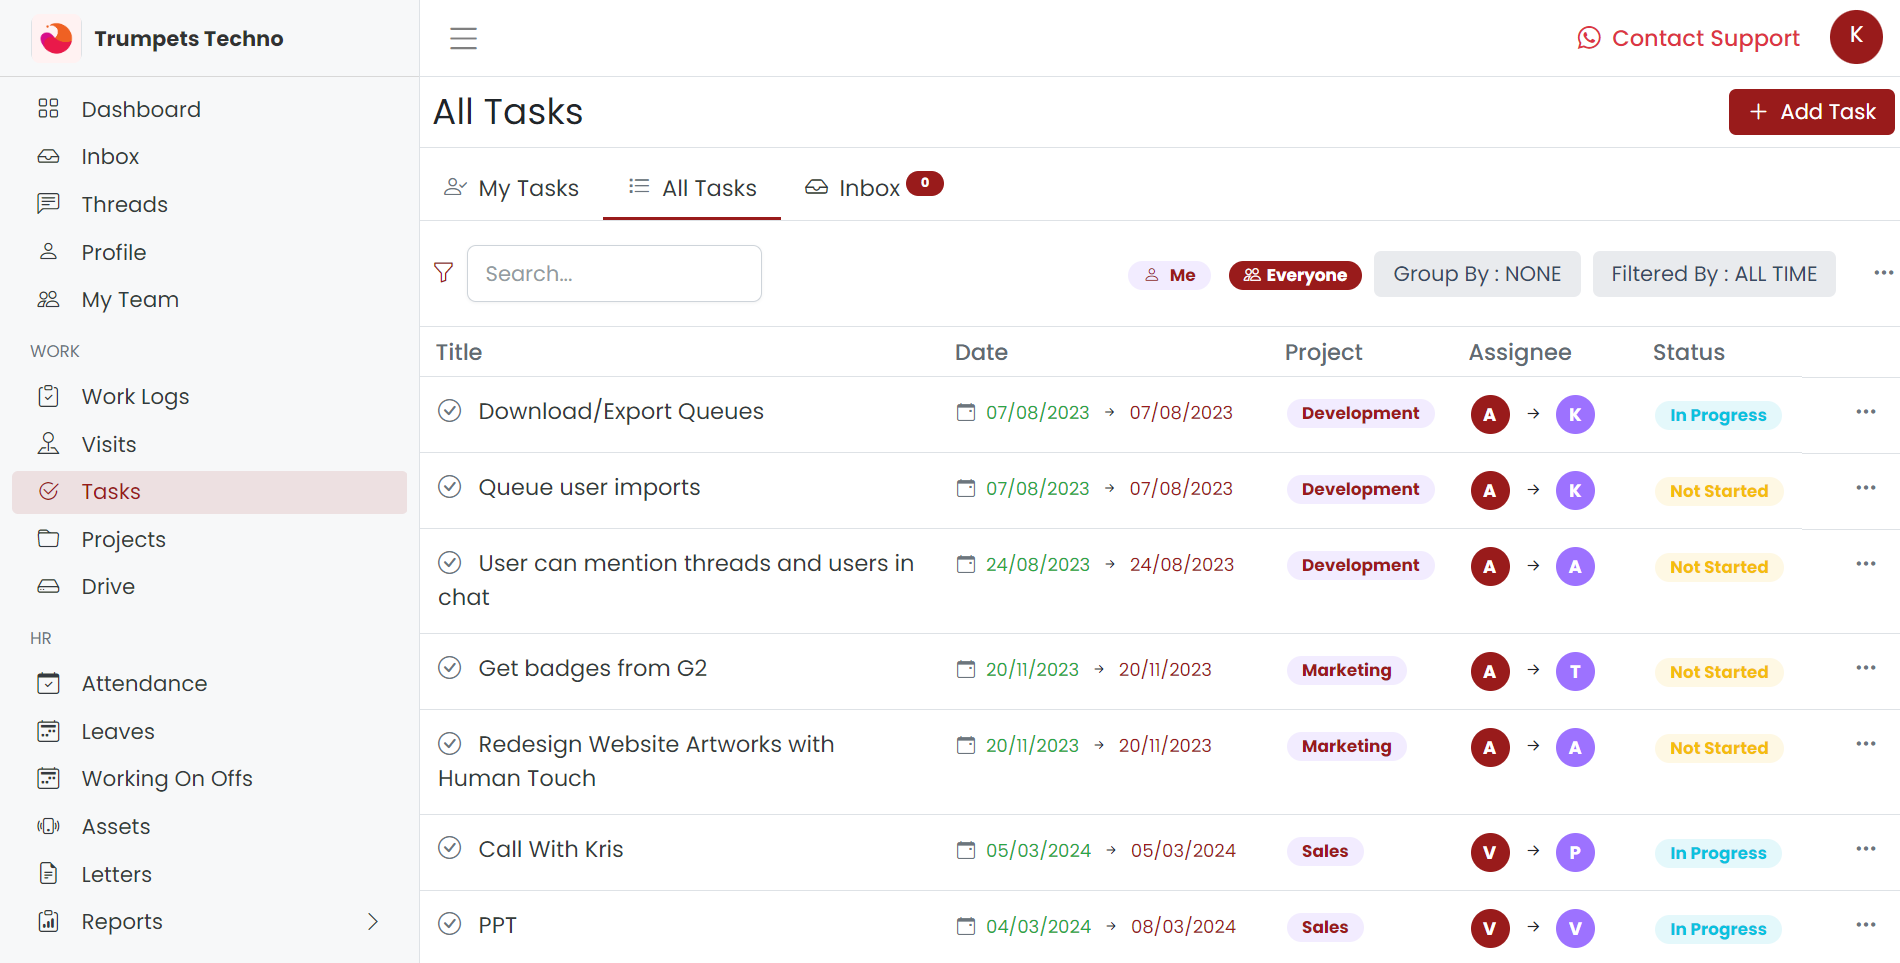This screenshot has height=963, width=1900.
Task: Open Group By: NONE dropdown
Action: point(1476,274)
